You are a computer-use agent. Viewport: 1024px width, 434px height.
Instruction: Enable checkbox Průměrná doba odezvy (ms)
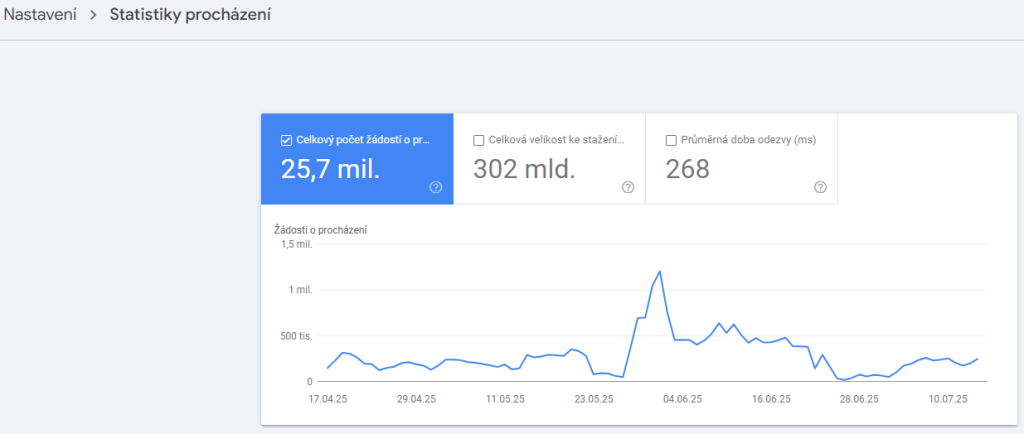(x=671, y=140)
